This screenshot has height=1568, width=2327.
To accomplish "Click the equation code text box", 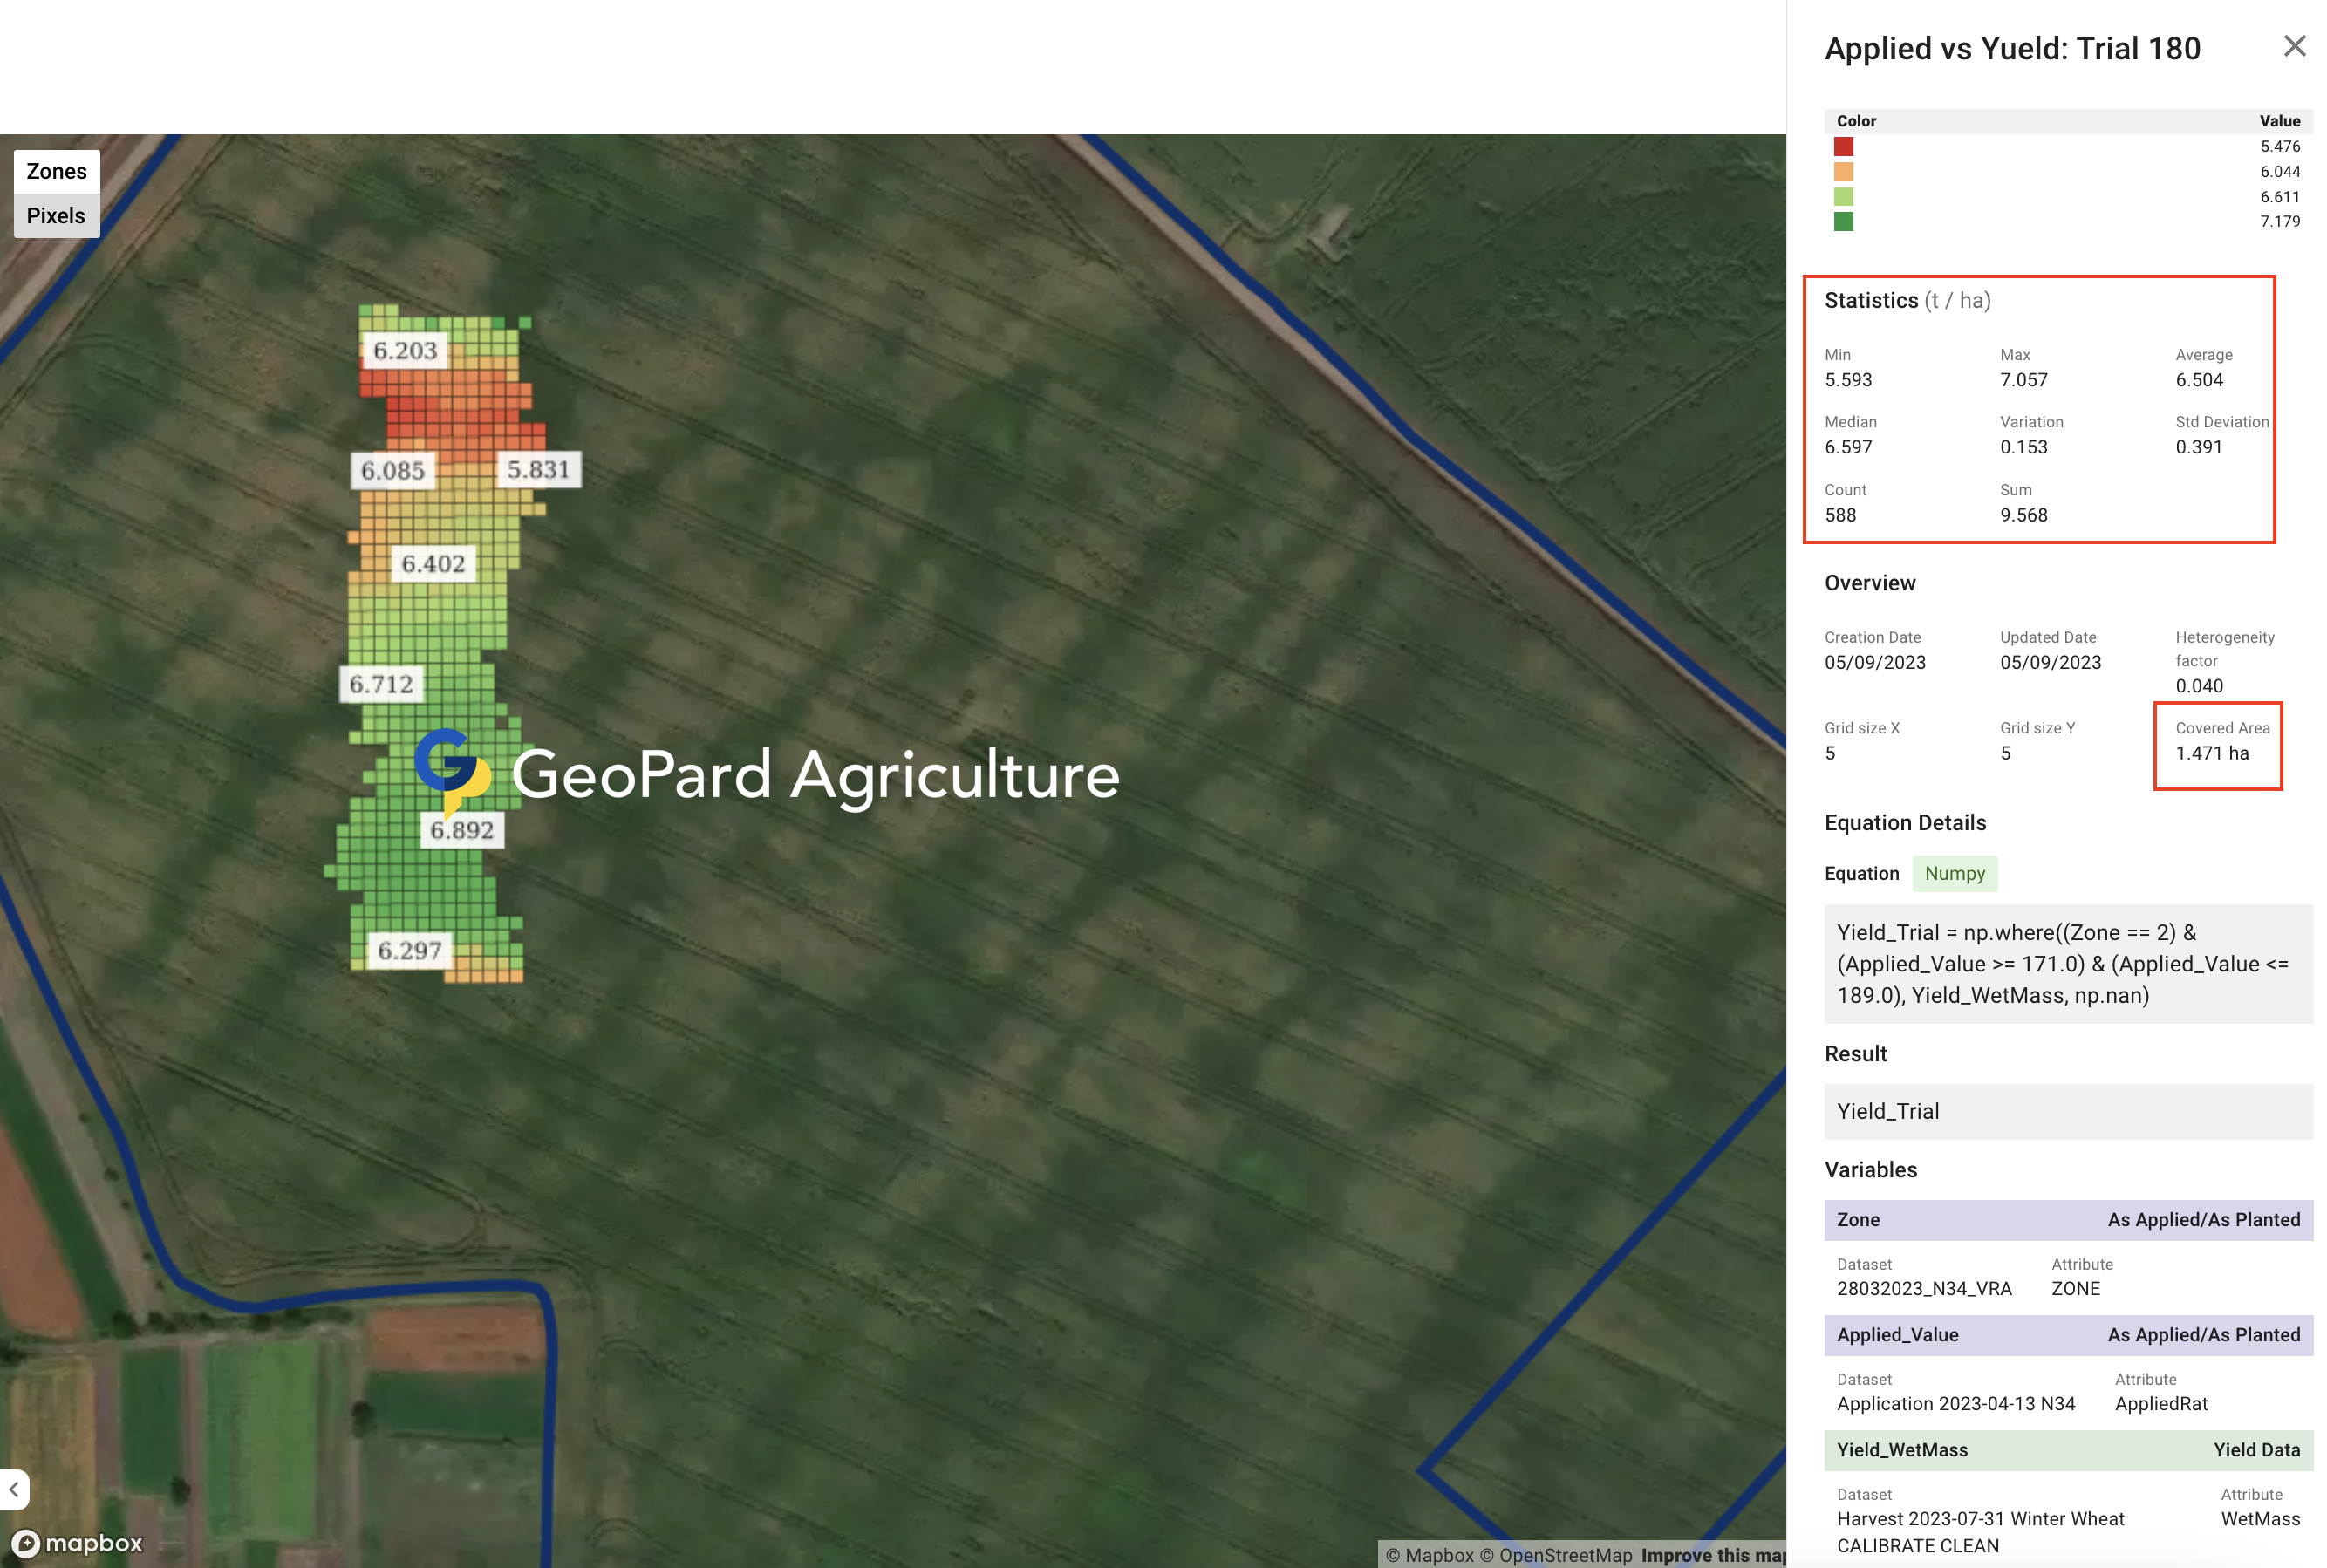I will [x=2067, y=963].
